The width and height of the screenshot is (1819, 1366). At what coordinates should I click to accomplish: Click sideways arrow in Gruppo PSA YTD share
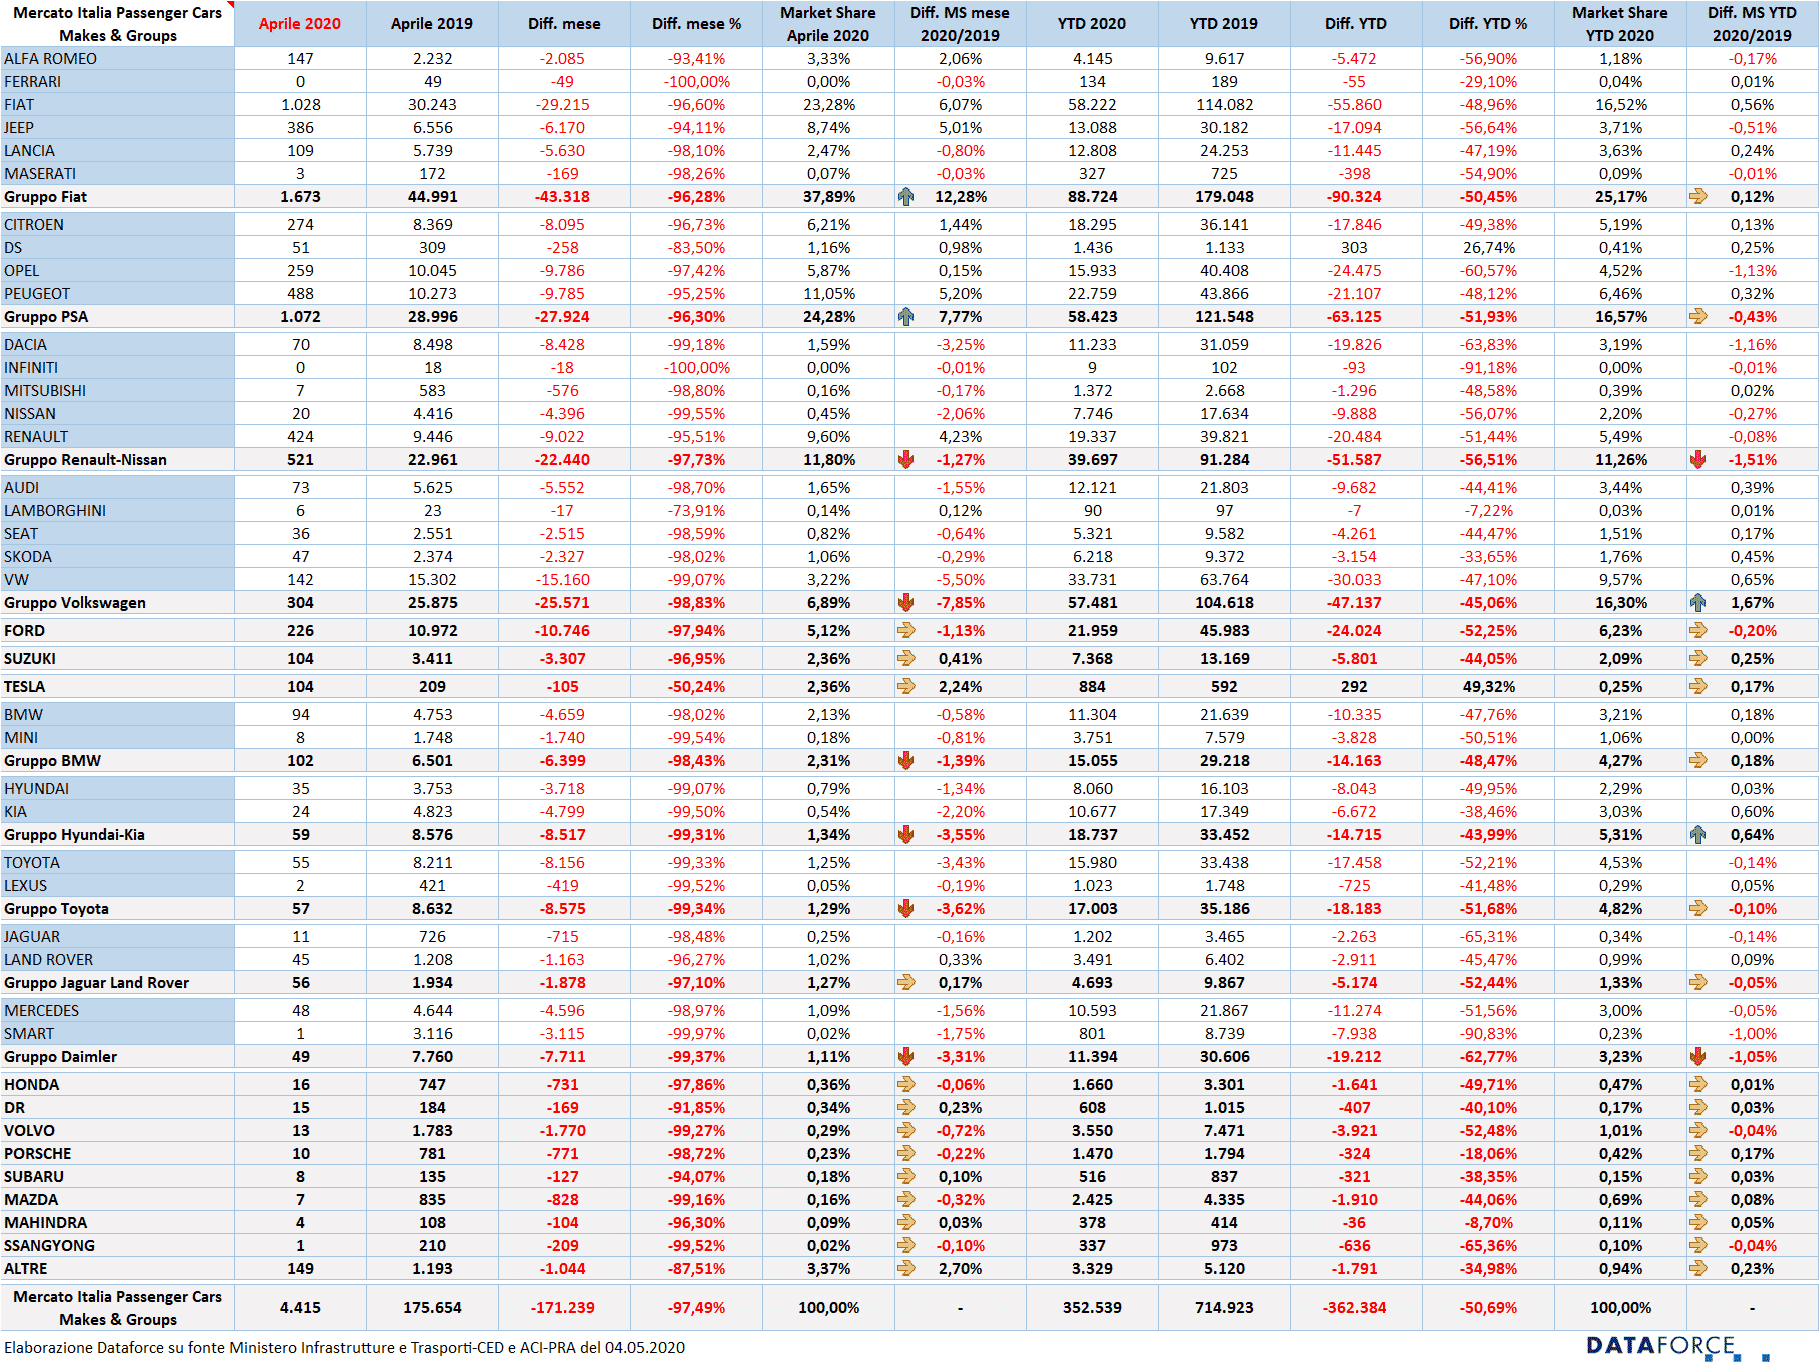point(1698,317)
